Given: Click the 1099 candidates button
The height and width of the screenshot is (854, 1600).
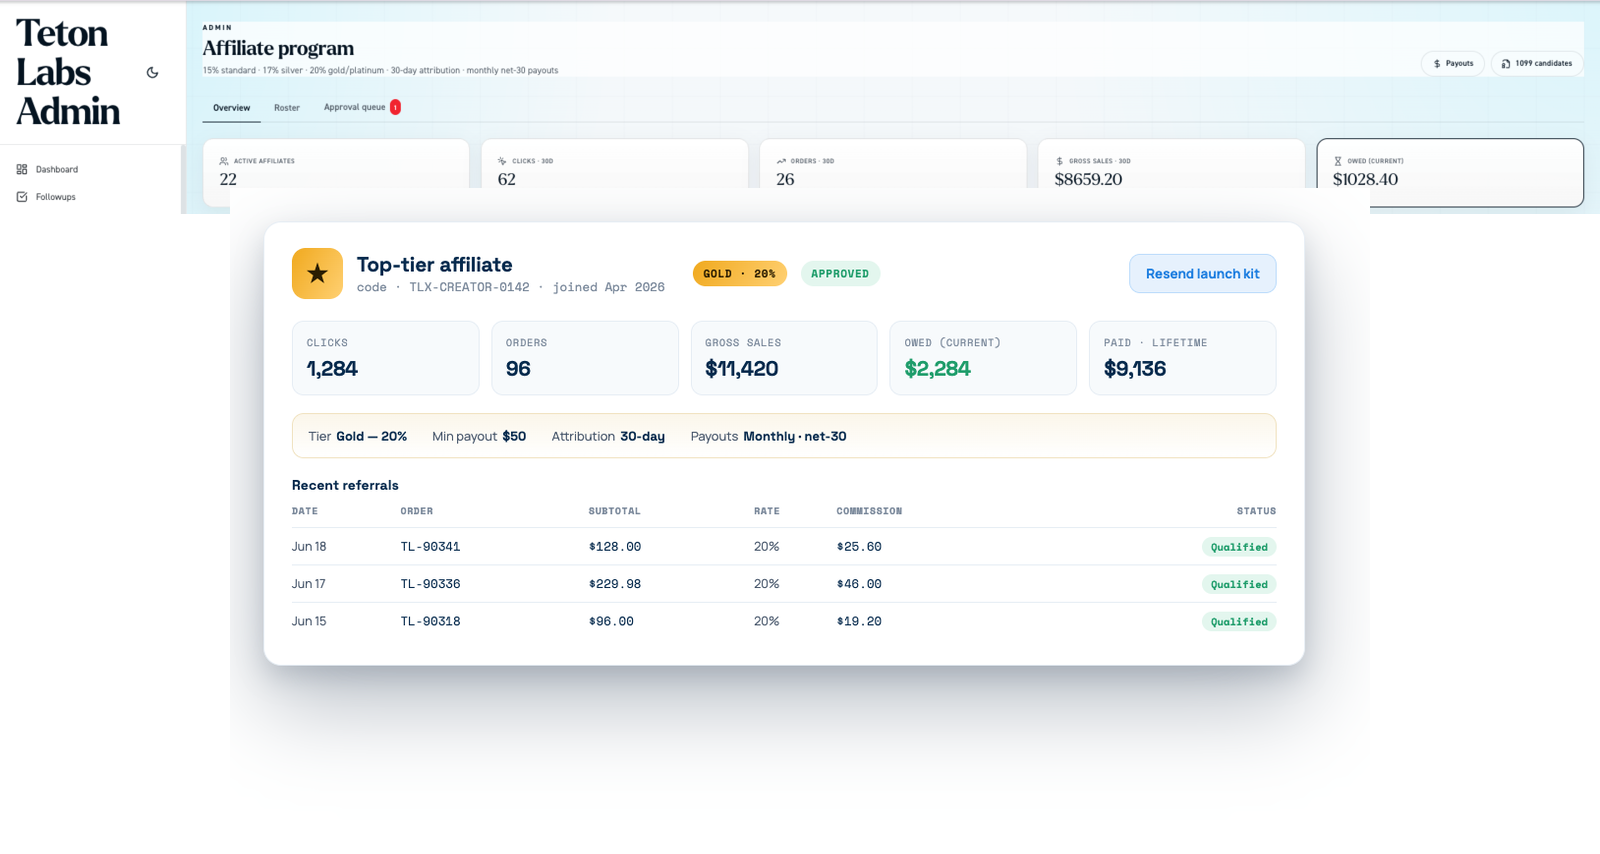Looking at the screenshot, I should point(1537,63).
